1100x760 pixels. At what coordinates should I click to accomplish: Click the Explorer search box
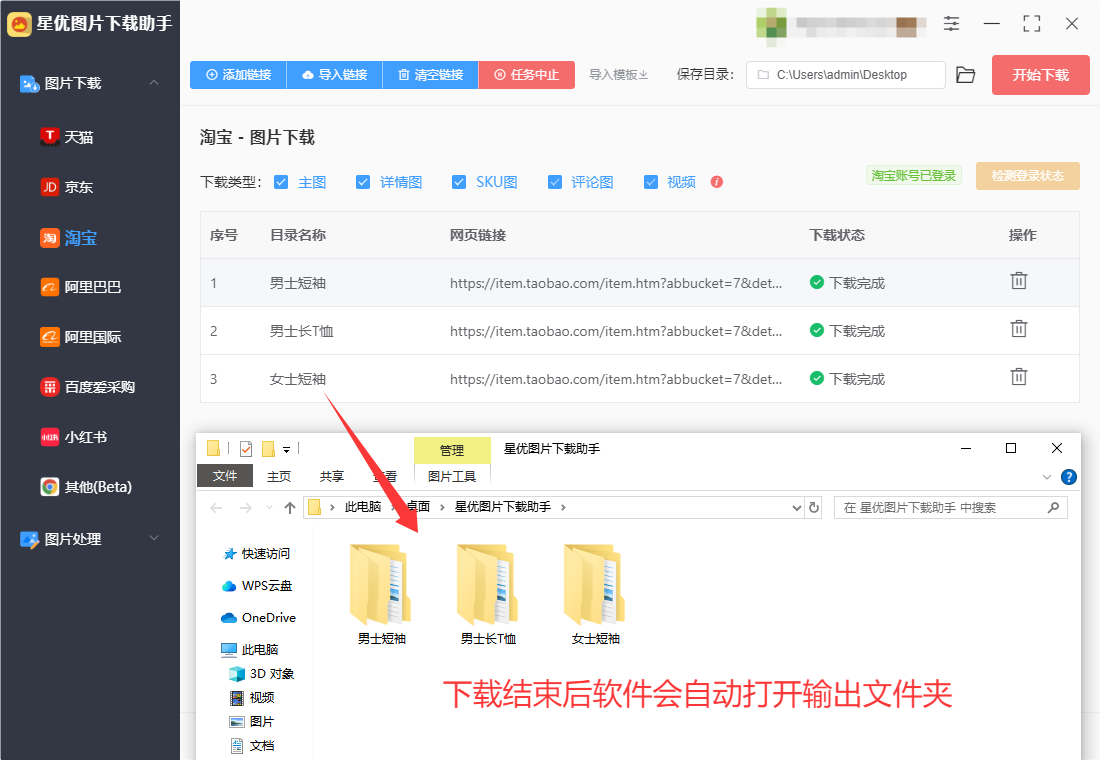click(x=951, y=507)
